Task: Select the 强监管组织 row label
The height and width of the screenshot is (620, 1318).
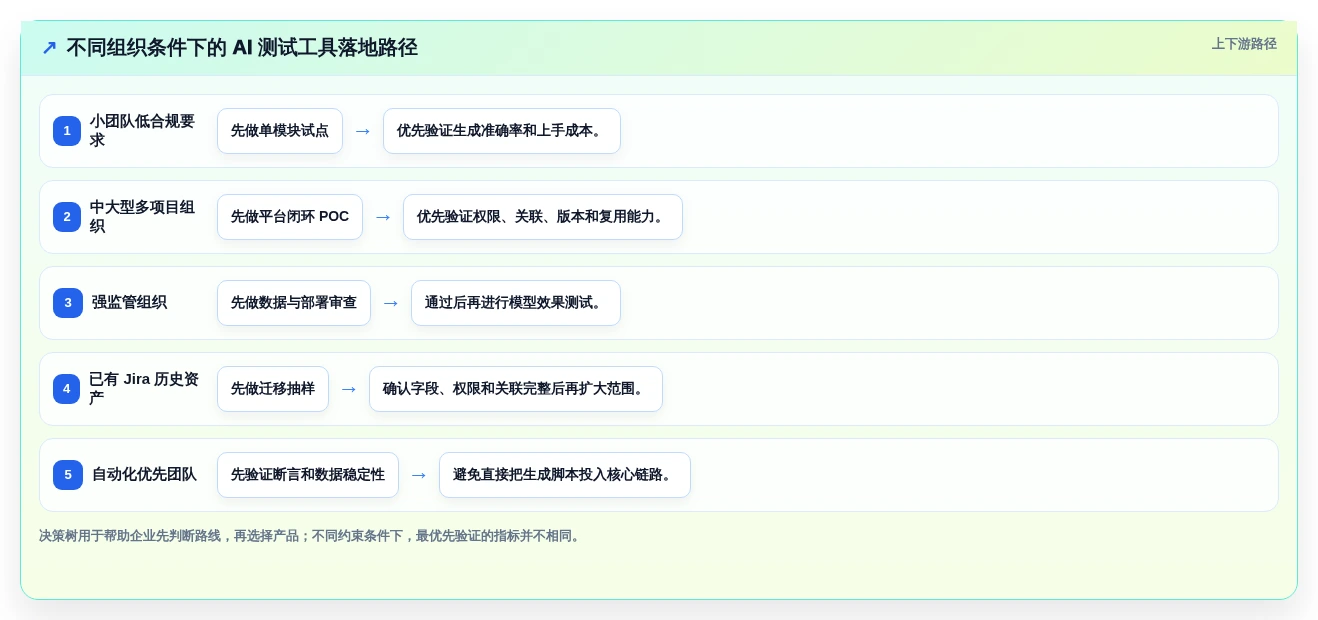Action: tap(129, 303)
